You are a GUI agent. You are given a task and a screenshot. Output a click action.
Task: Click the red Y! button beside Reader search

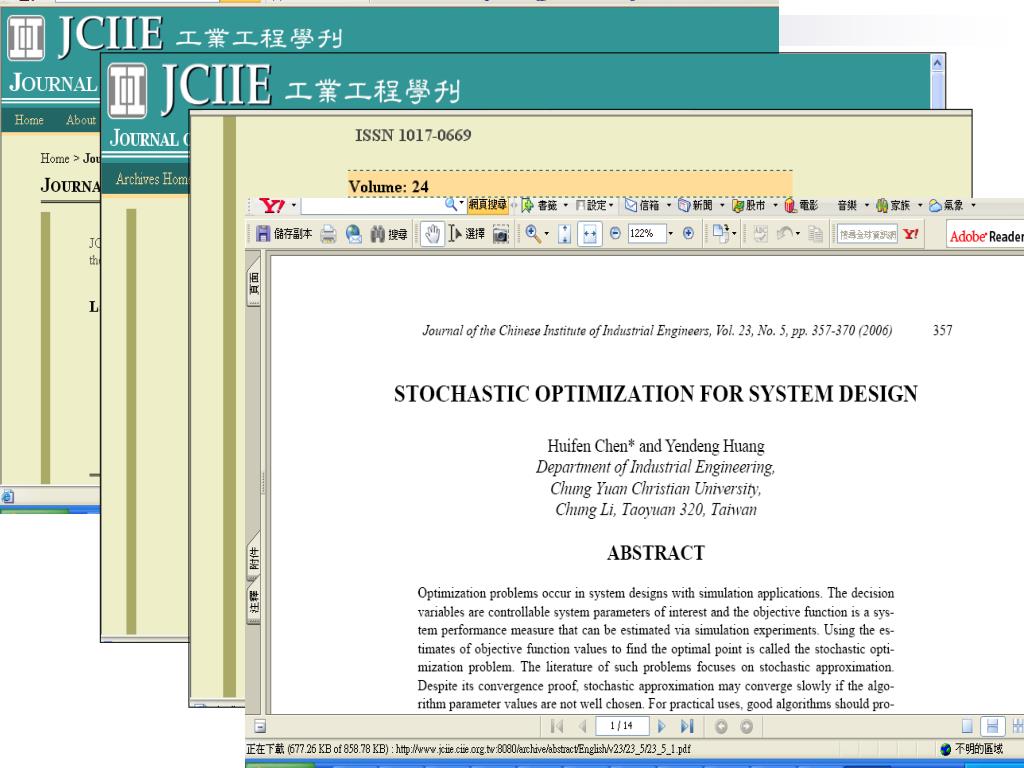(x=911, y=234)
